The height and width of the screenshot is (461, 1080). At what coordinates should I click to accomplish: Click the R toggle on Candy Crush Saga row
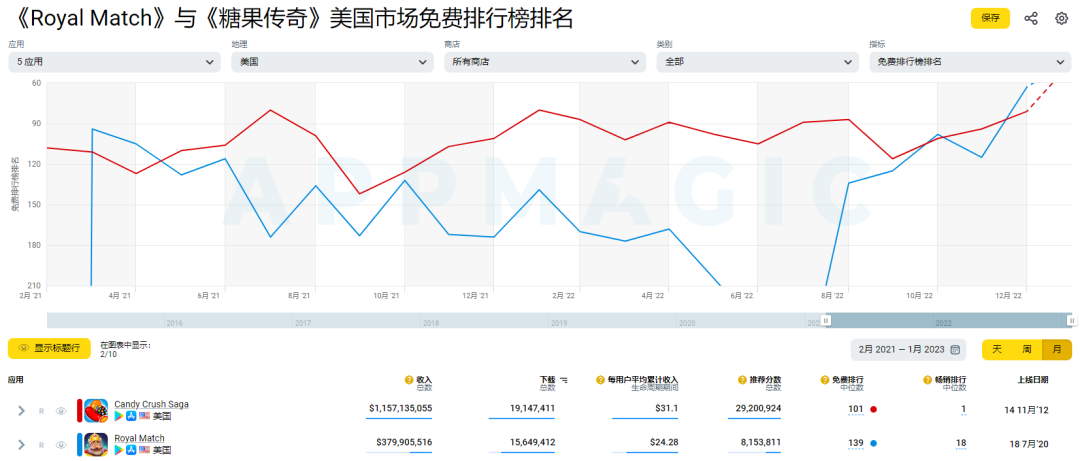41,411
